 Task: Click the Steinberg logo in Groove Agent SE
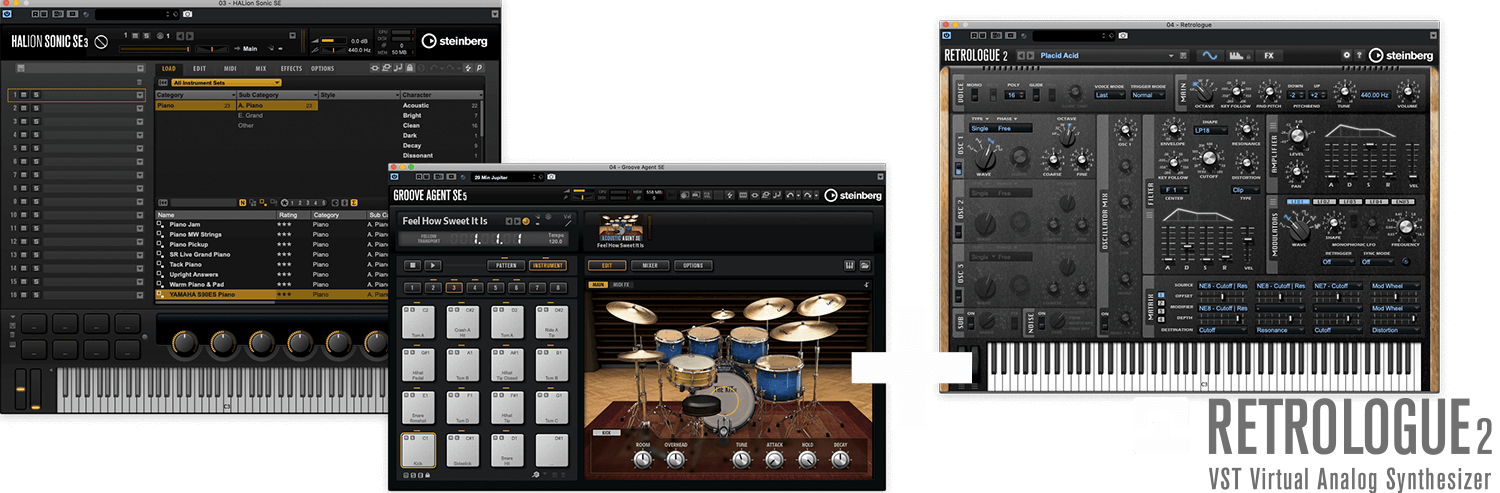[x=853, y=195]
